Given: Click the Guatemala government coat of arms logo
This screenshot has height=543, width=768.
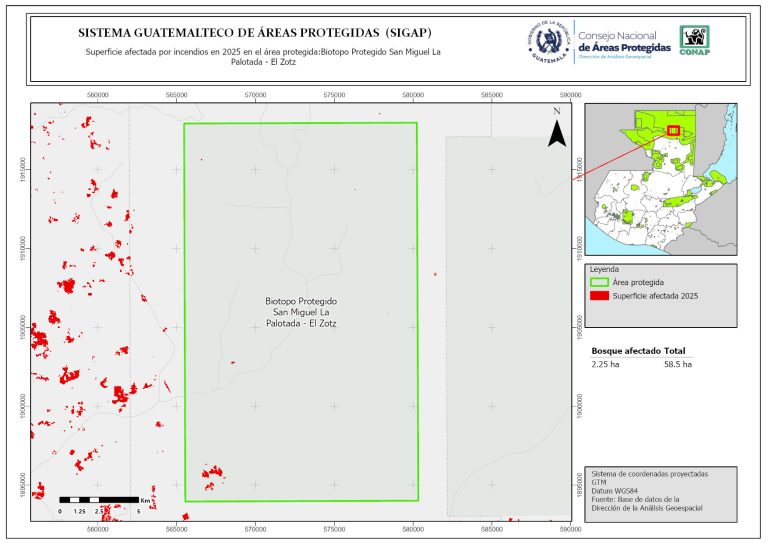Looking at the screenshot, I should (548, 43).
